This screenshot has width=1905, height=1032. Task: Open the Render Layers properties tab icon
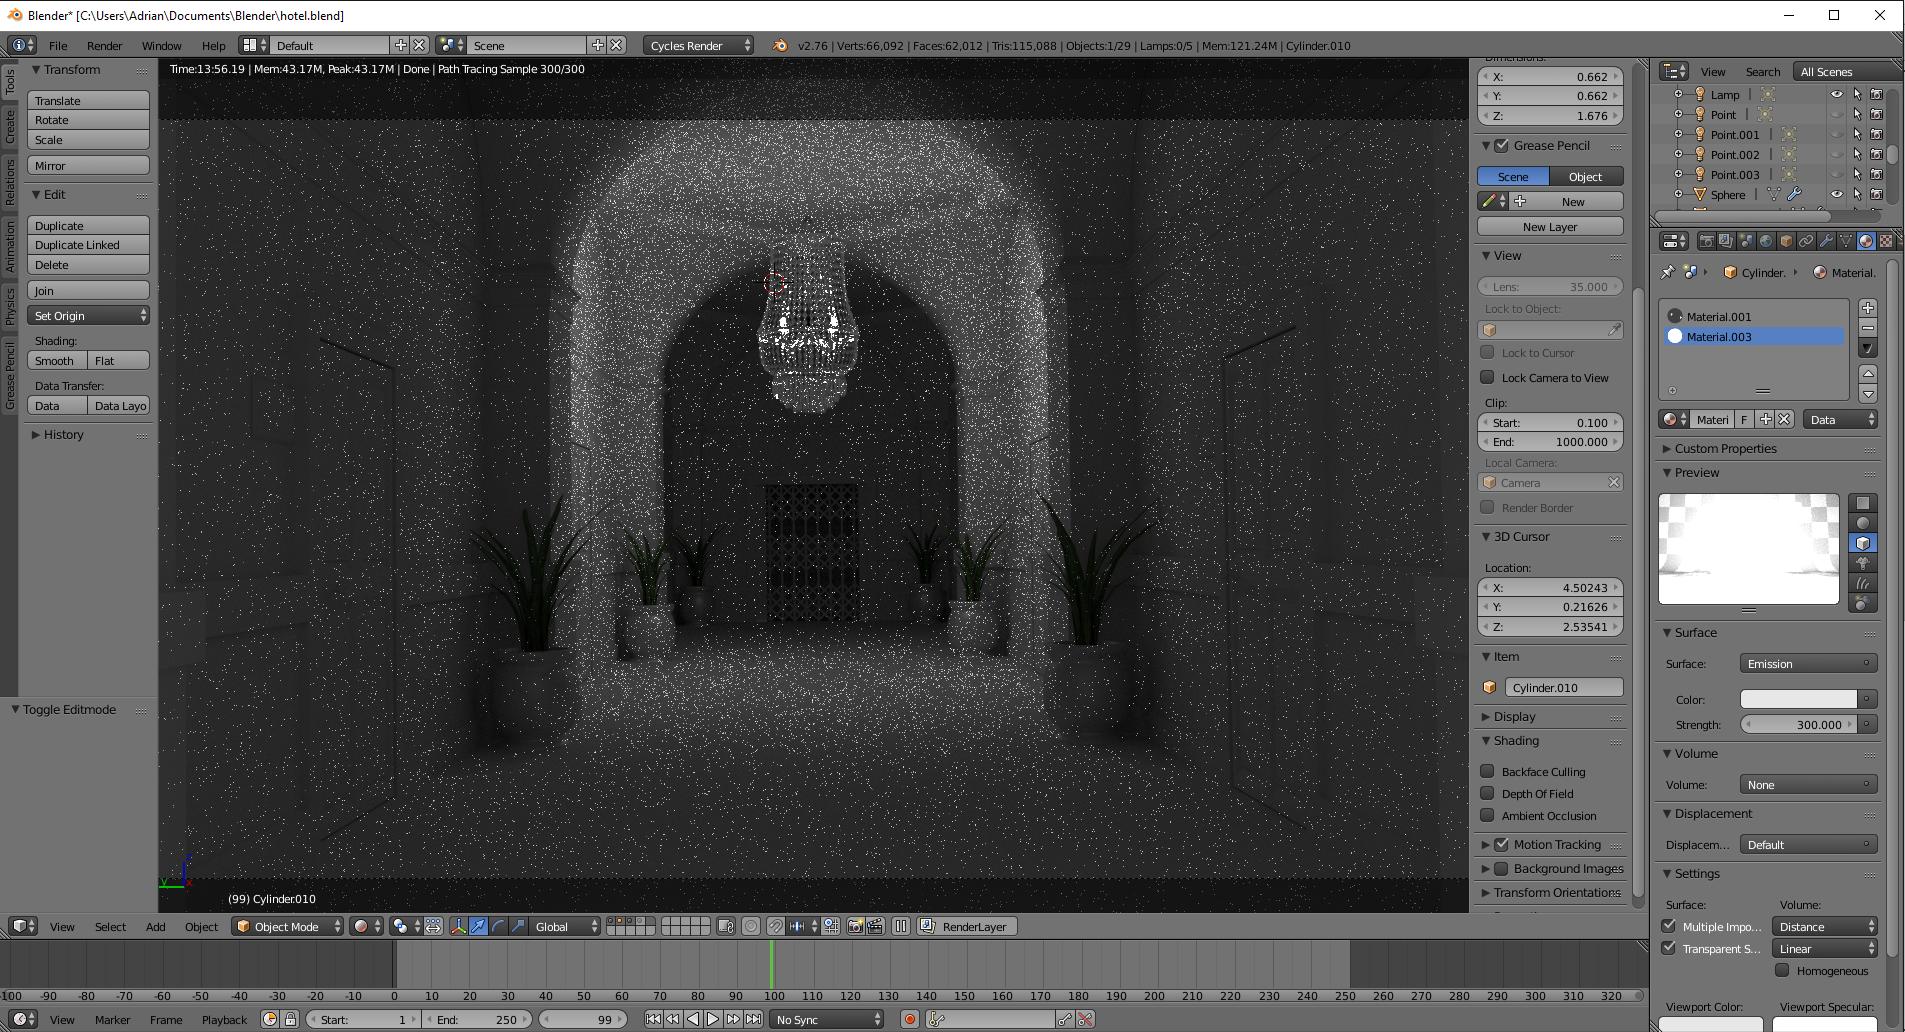tap(1726, 241)
